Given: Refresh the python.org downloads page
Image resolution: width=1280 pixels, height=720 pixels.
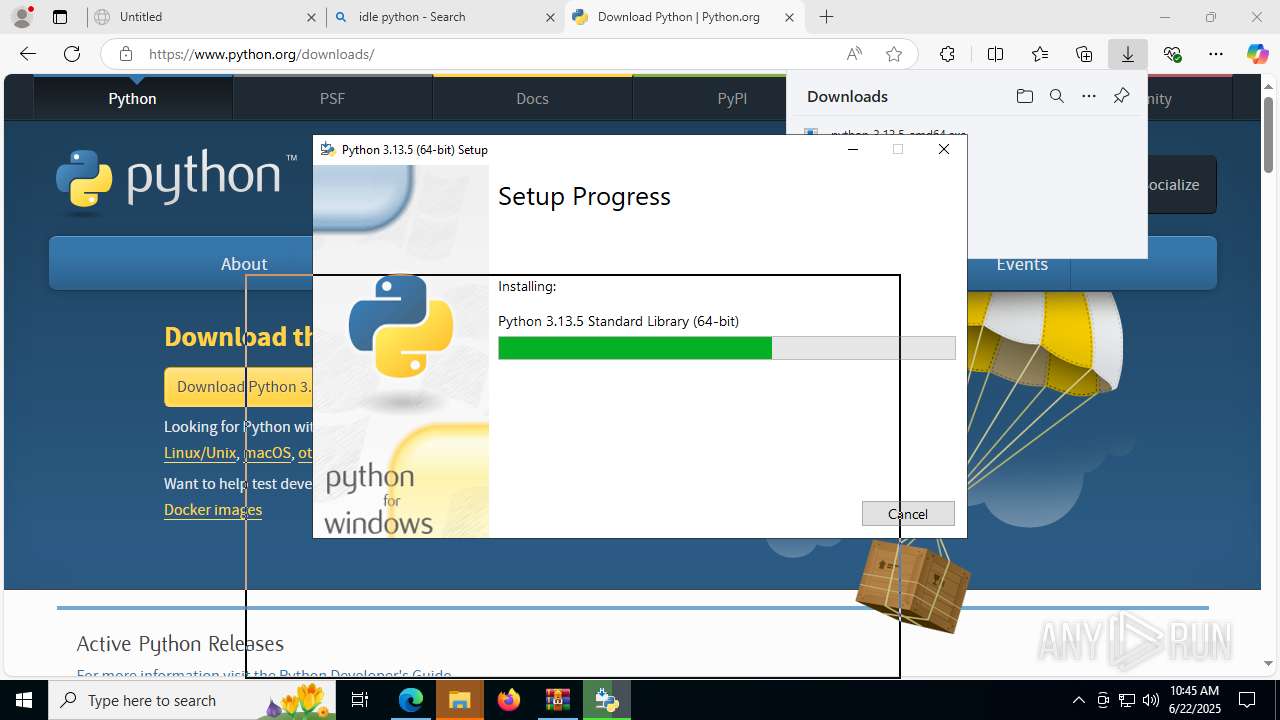Looking at the screenshot, I should pyautogui.click(x=72, y=54).
